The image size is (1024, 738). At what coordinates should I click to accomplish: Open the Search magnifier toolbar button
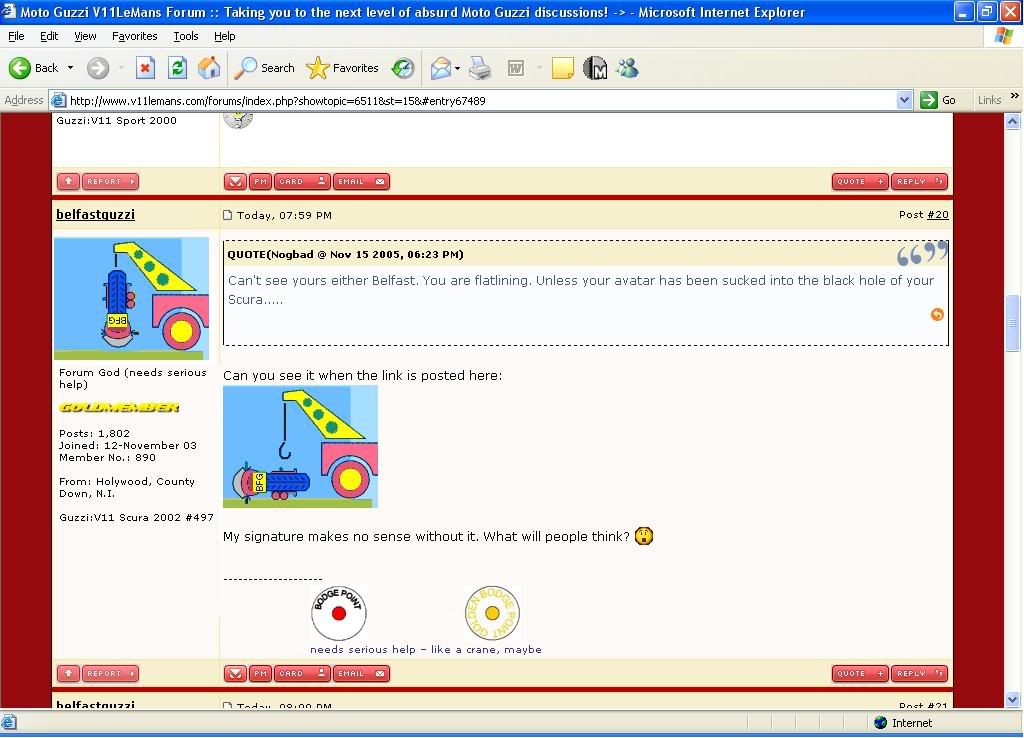click(264, 68)
